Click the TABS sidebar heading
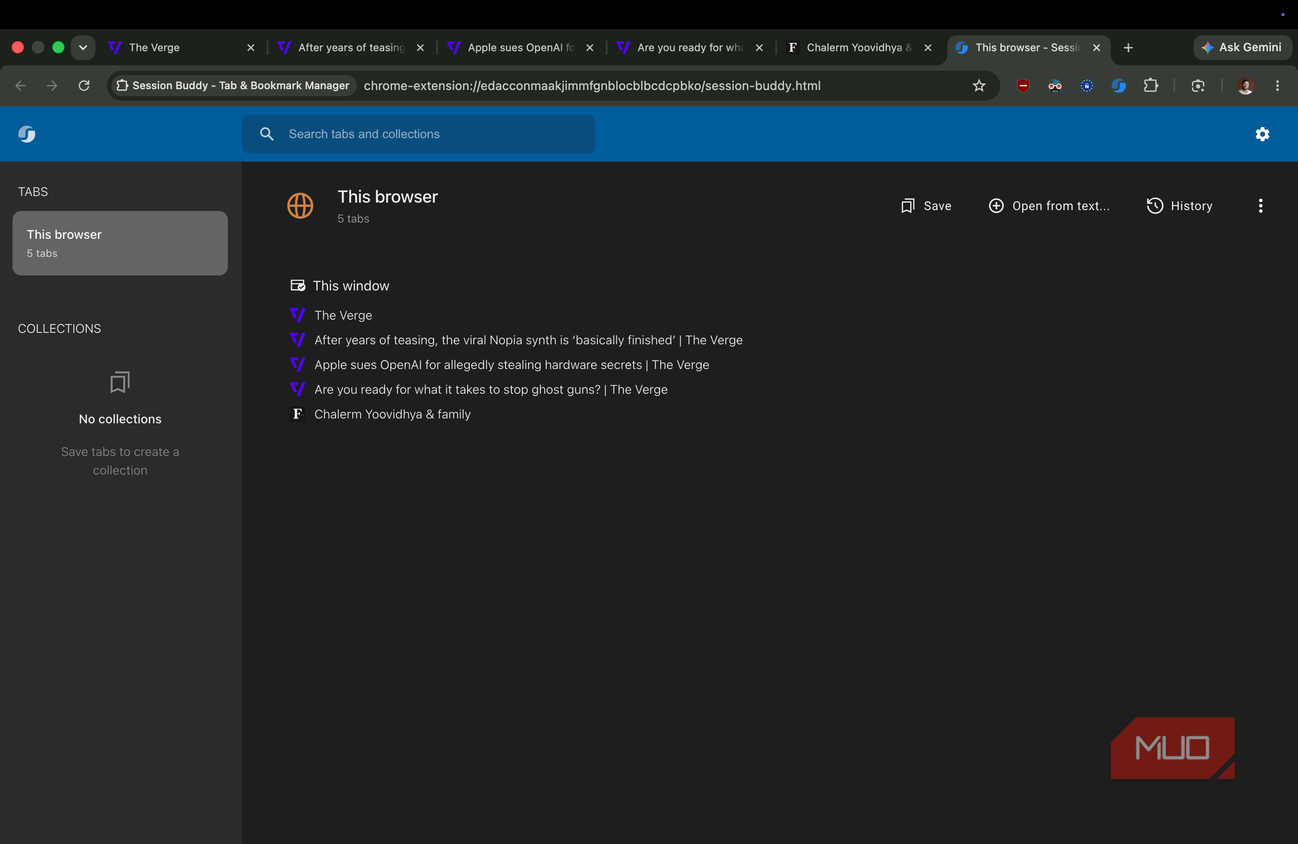 (x=33, y=192)
